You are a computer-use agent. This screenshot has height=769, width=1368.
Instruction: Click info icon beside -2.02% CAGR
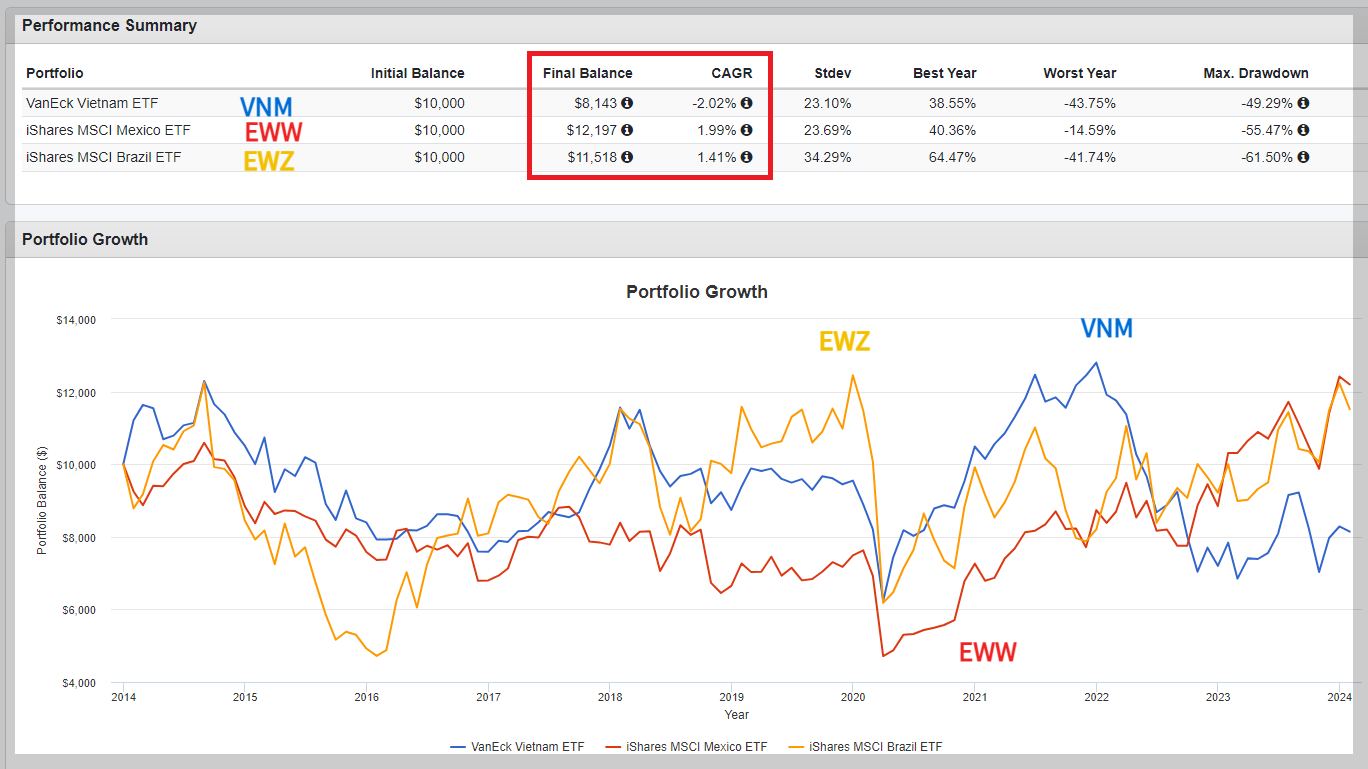coord(746,103)
